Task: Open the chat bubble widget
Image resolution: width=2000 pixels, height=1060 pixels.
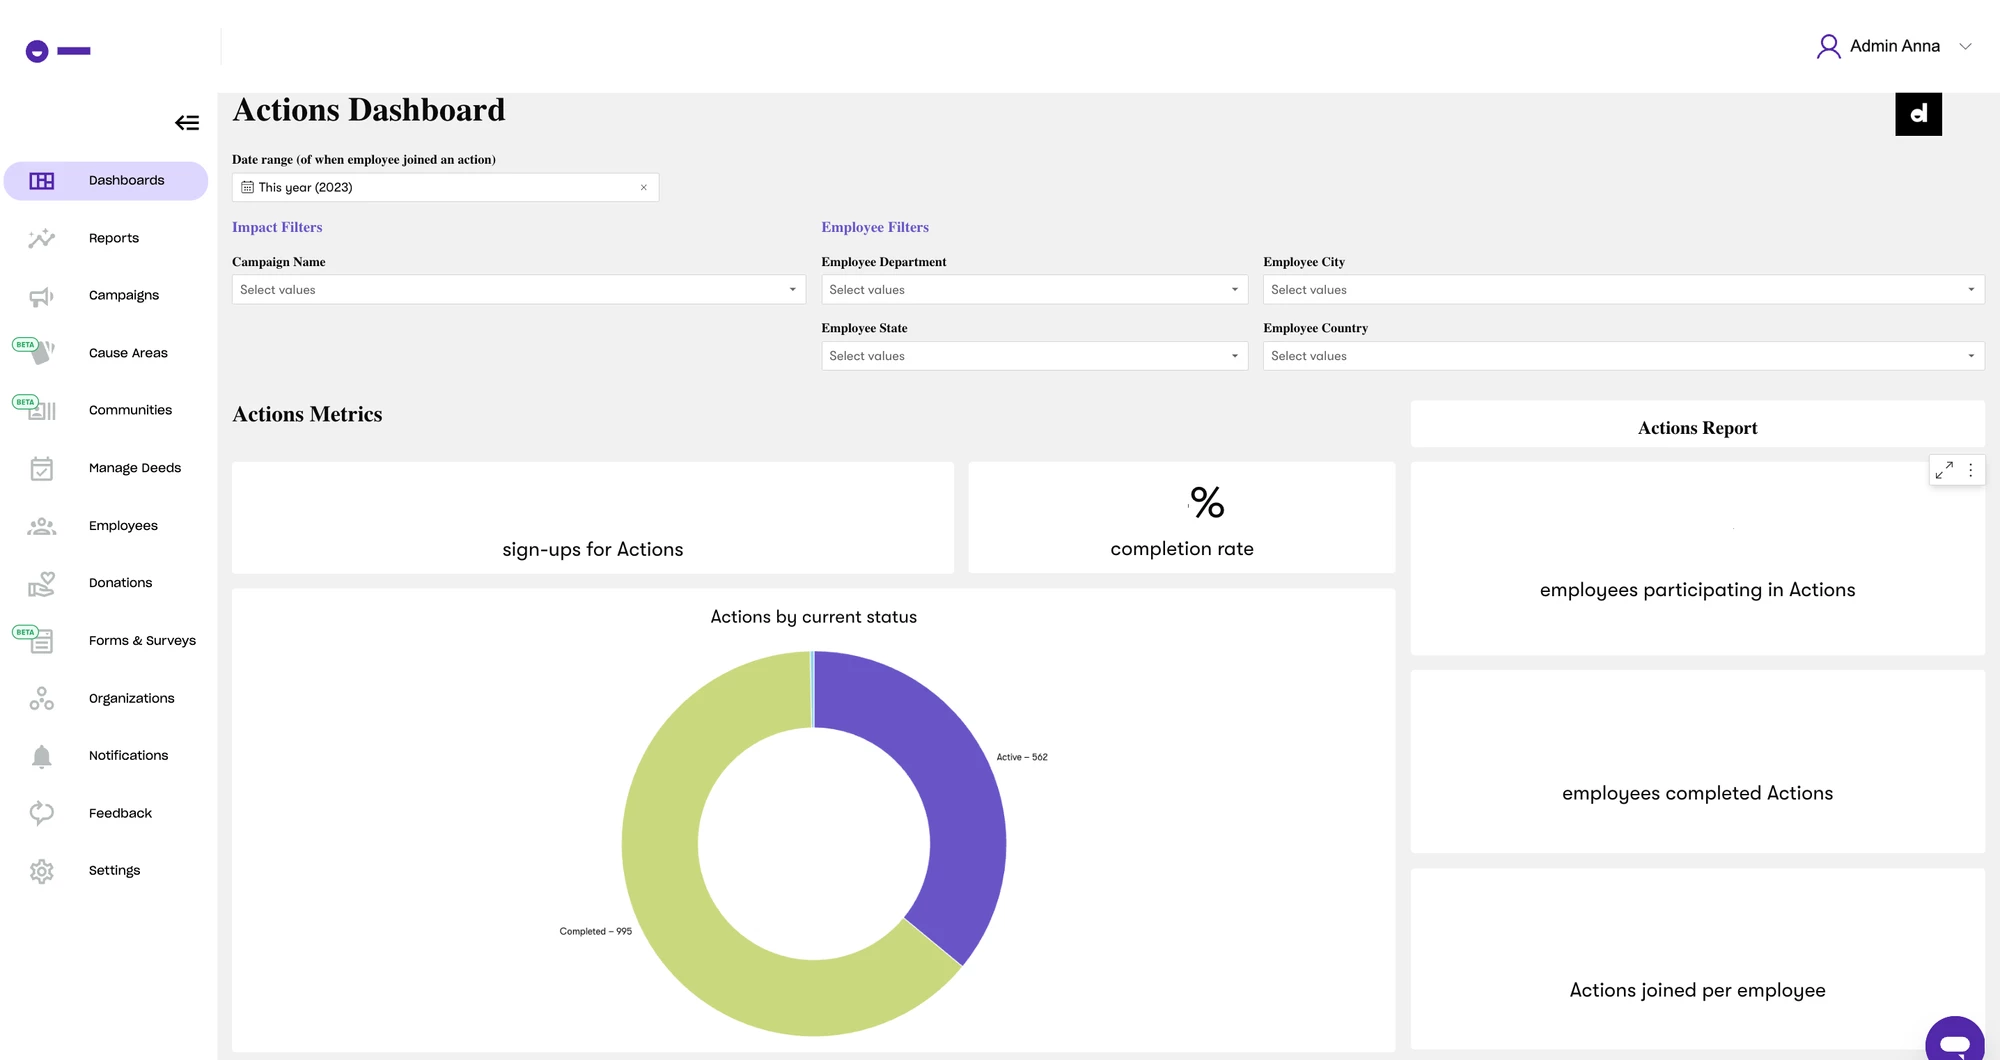Action: 1955,1042
